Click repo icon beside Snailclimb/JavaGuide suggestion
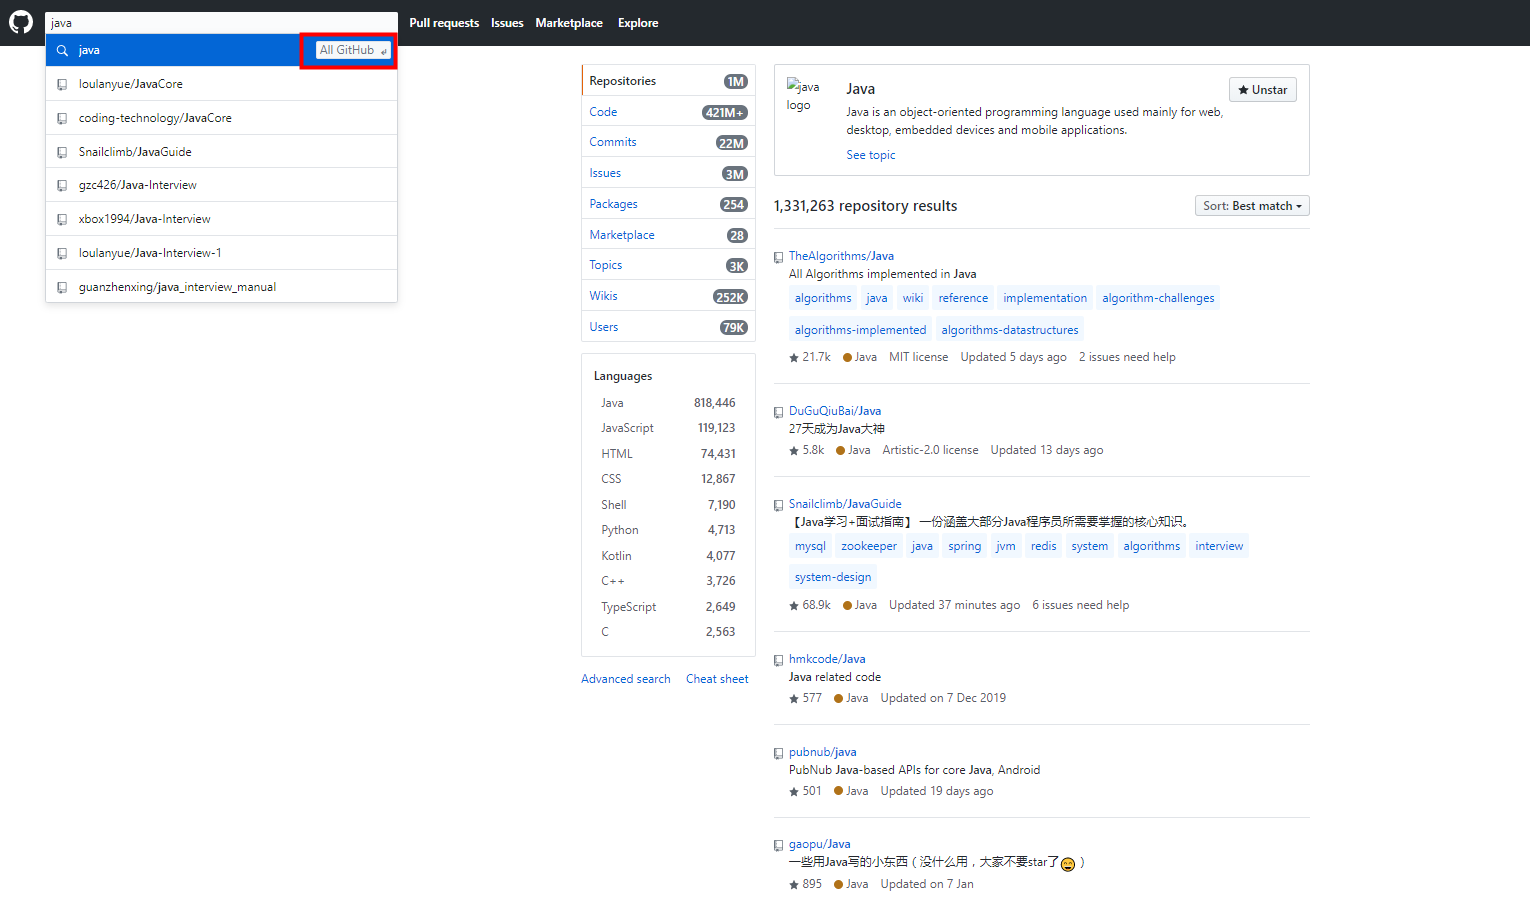Screen dimensions: 1530x901 (x=62, y=152)
